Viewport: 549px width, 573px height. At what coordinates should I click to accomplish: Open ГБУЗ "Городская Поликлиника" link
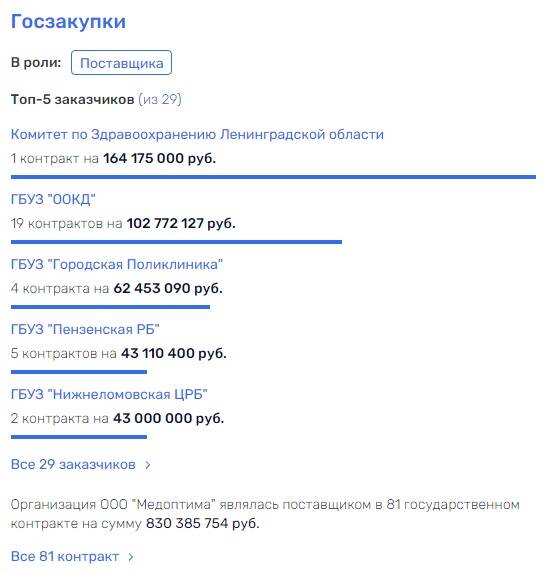(x=117, y=264)
